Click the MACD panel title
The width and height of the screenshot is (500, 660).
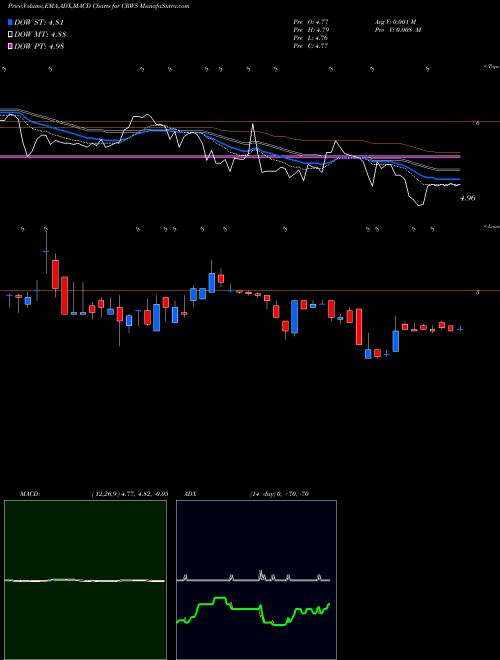pyautogui.click(x=29, y=494)
